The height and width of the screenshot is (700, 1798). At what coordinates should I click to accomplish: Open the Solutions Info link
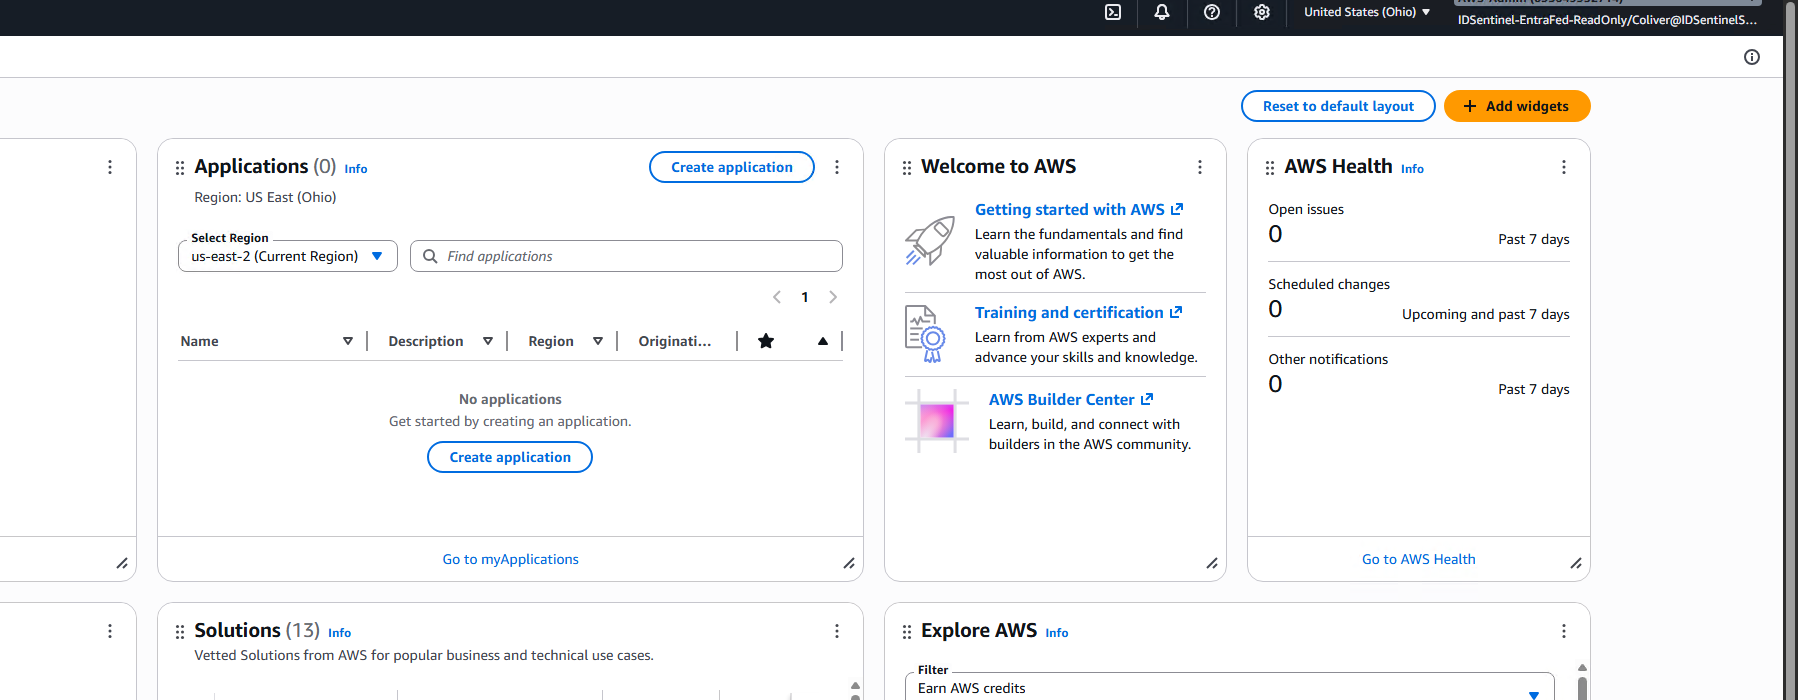[x=339, y=633]
